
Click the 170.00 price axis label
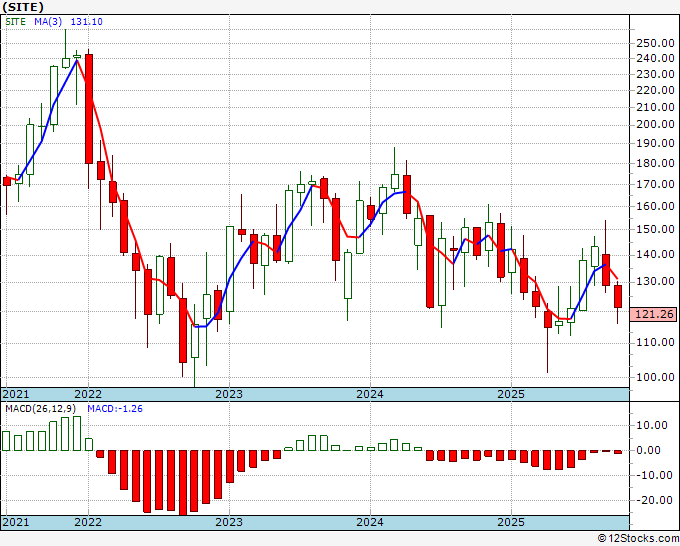click(655, 184)
